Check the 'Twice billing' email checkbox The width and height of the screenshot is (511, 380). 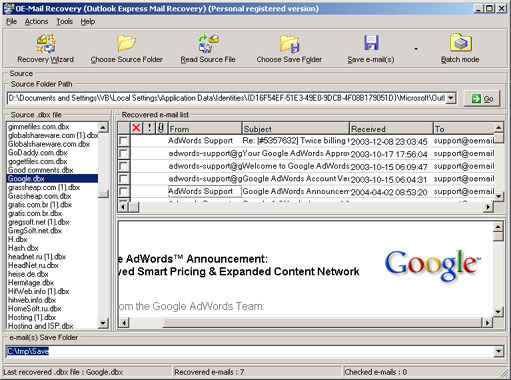124,141
